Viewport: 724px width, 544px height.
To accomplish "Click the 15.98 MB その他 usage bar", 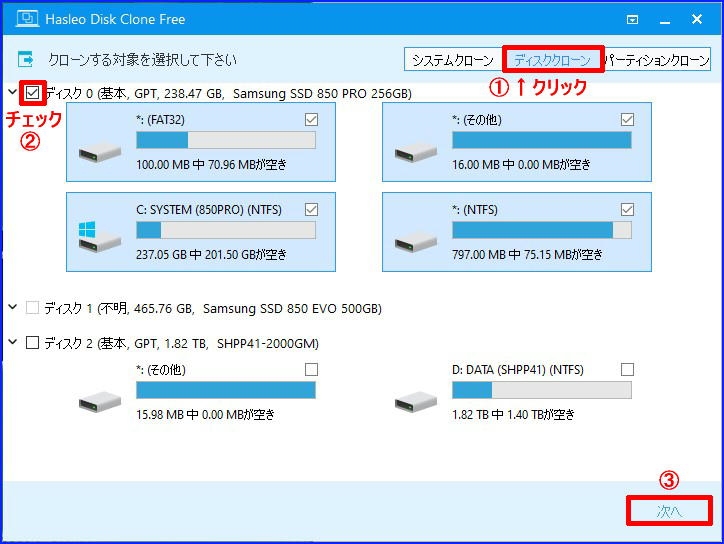I will click(x=226, y=390).
